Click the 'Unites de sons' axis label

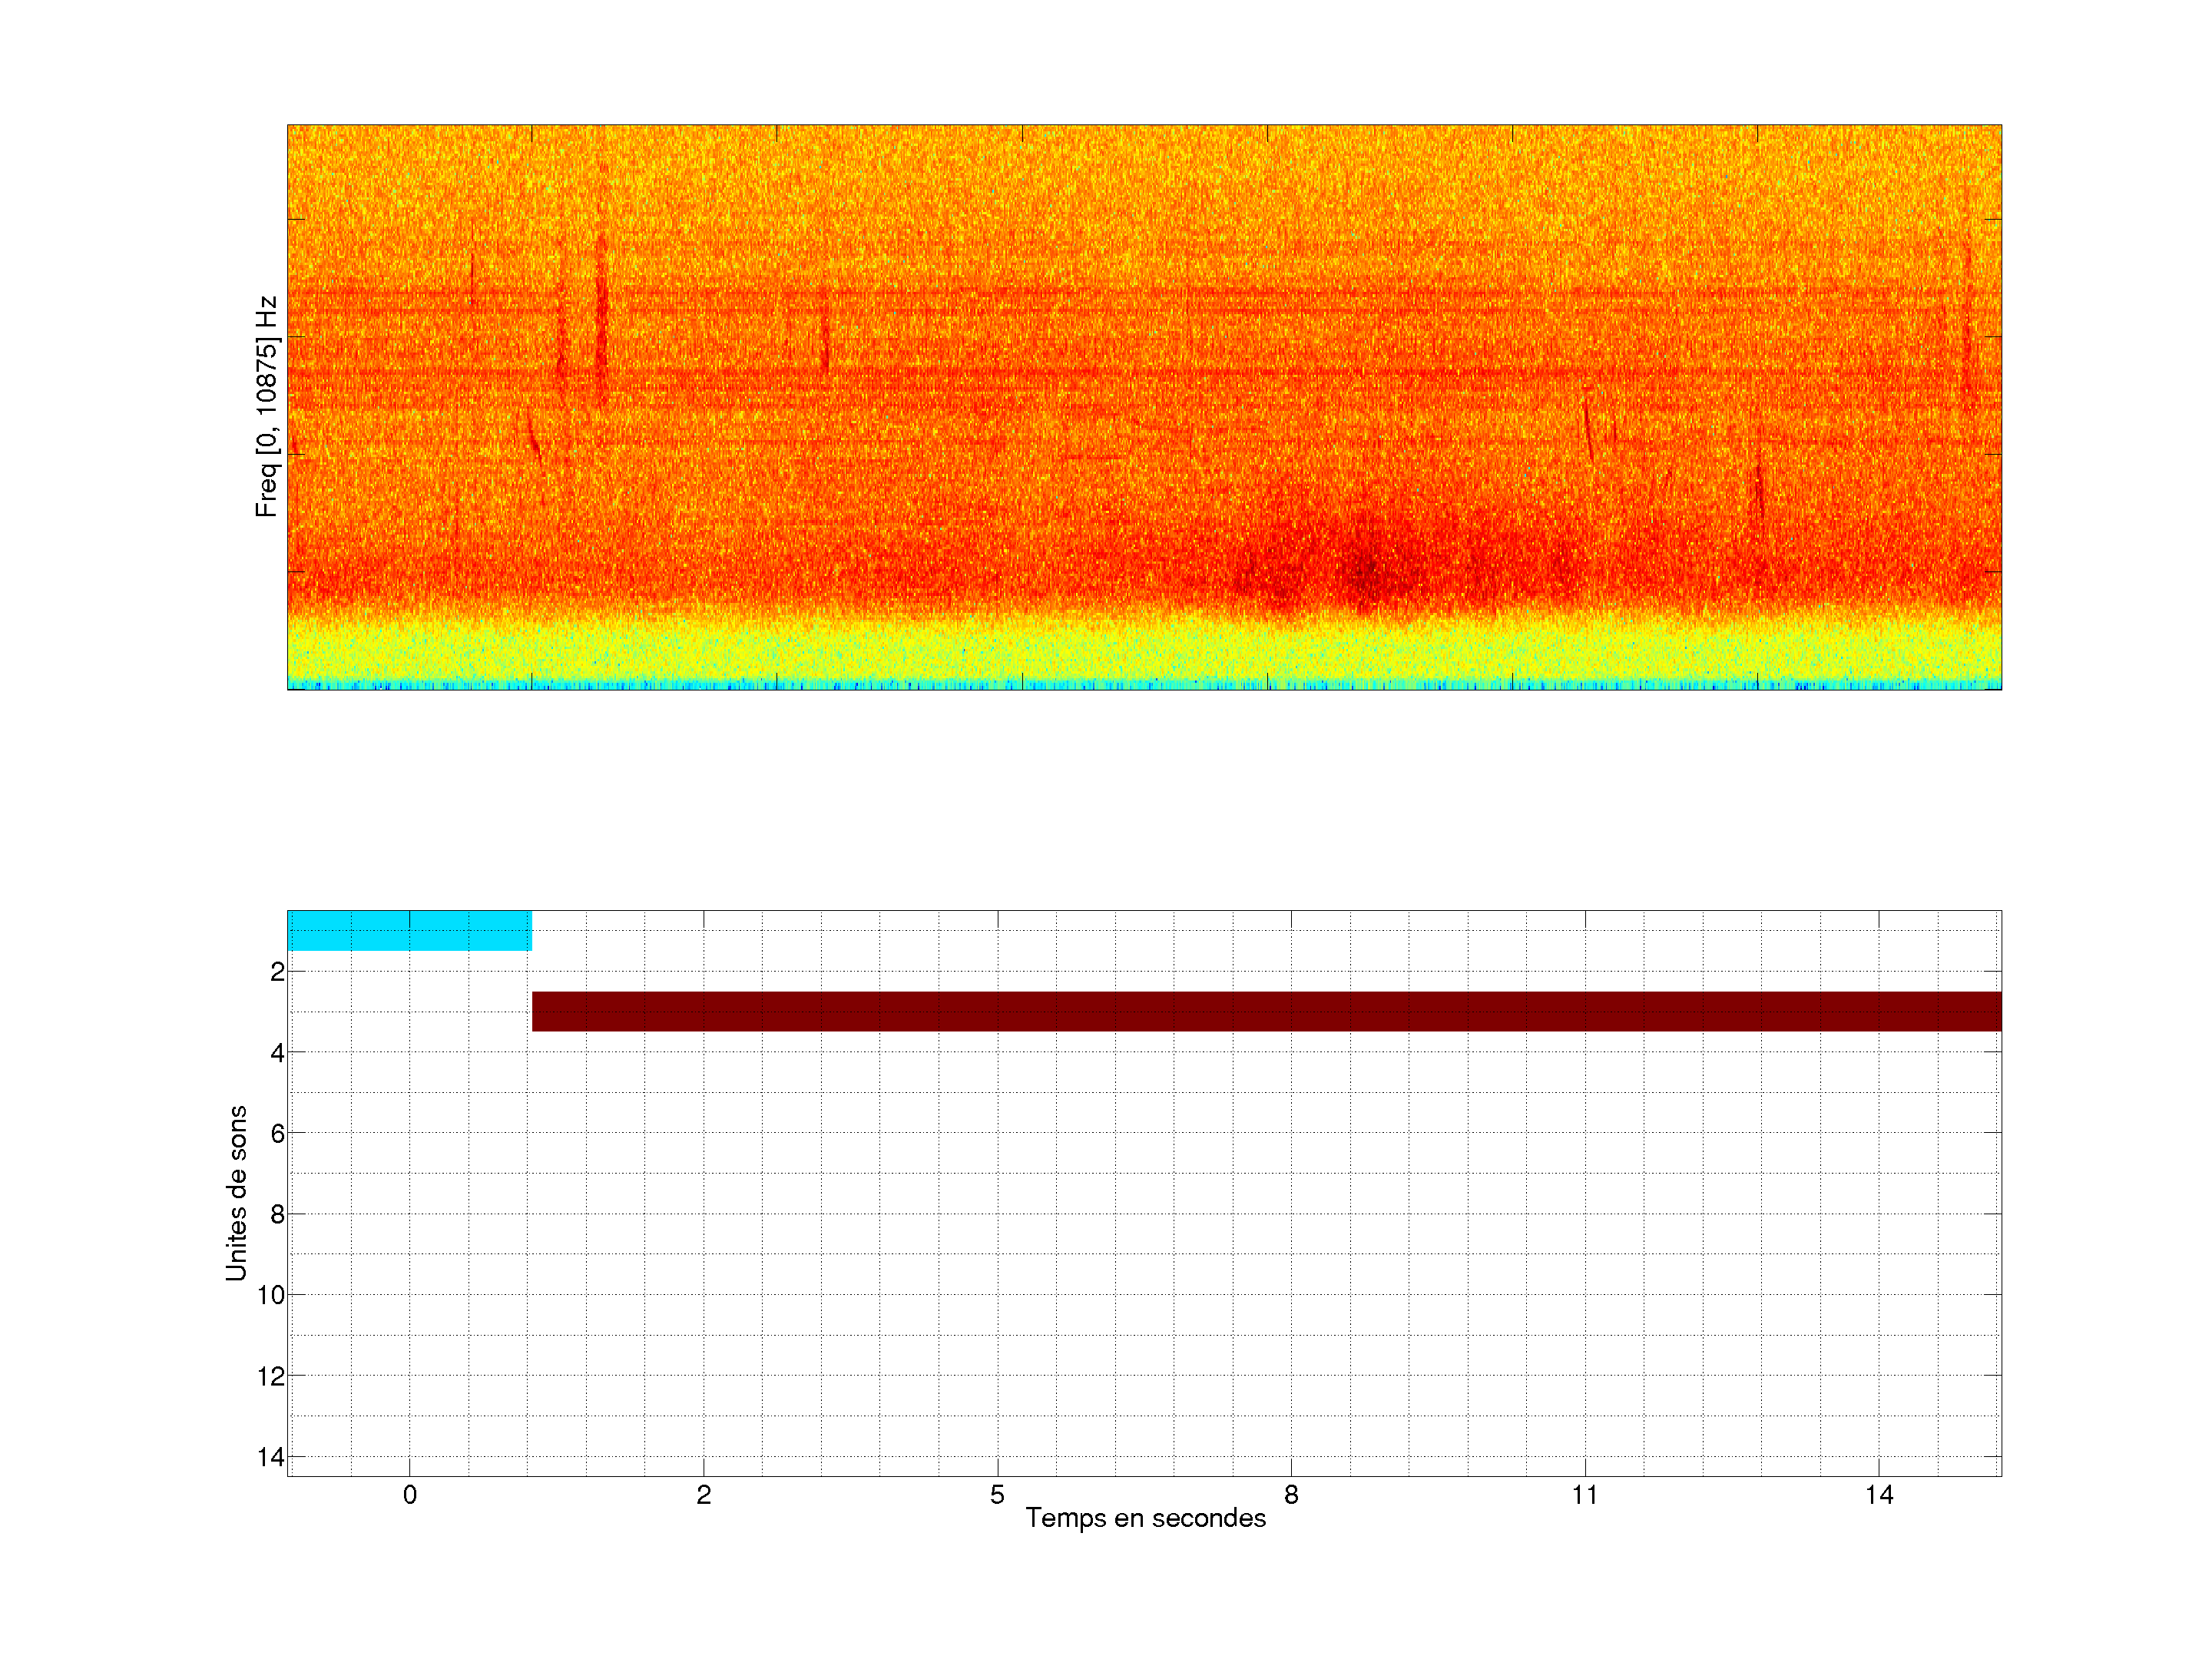237,1193
